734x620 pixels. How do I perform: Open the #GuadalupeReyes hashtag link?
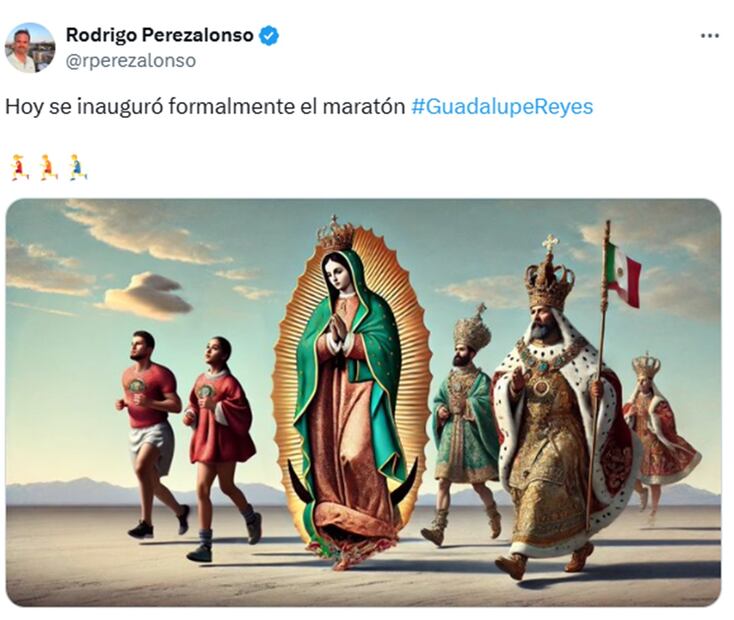502,107
